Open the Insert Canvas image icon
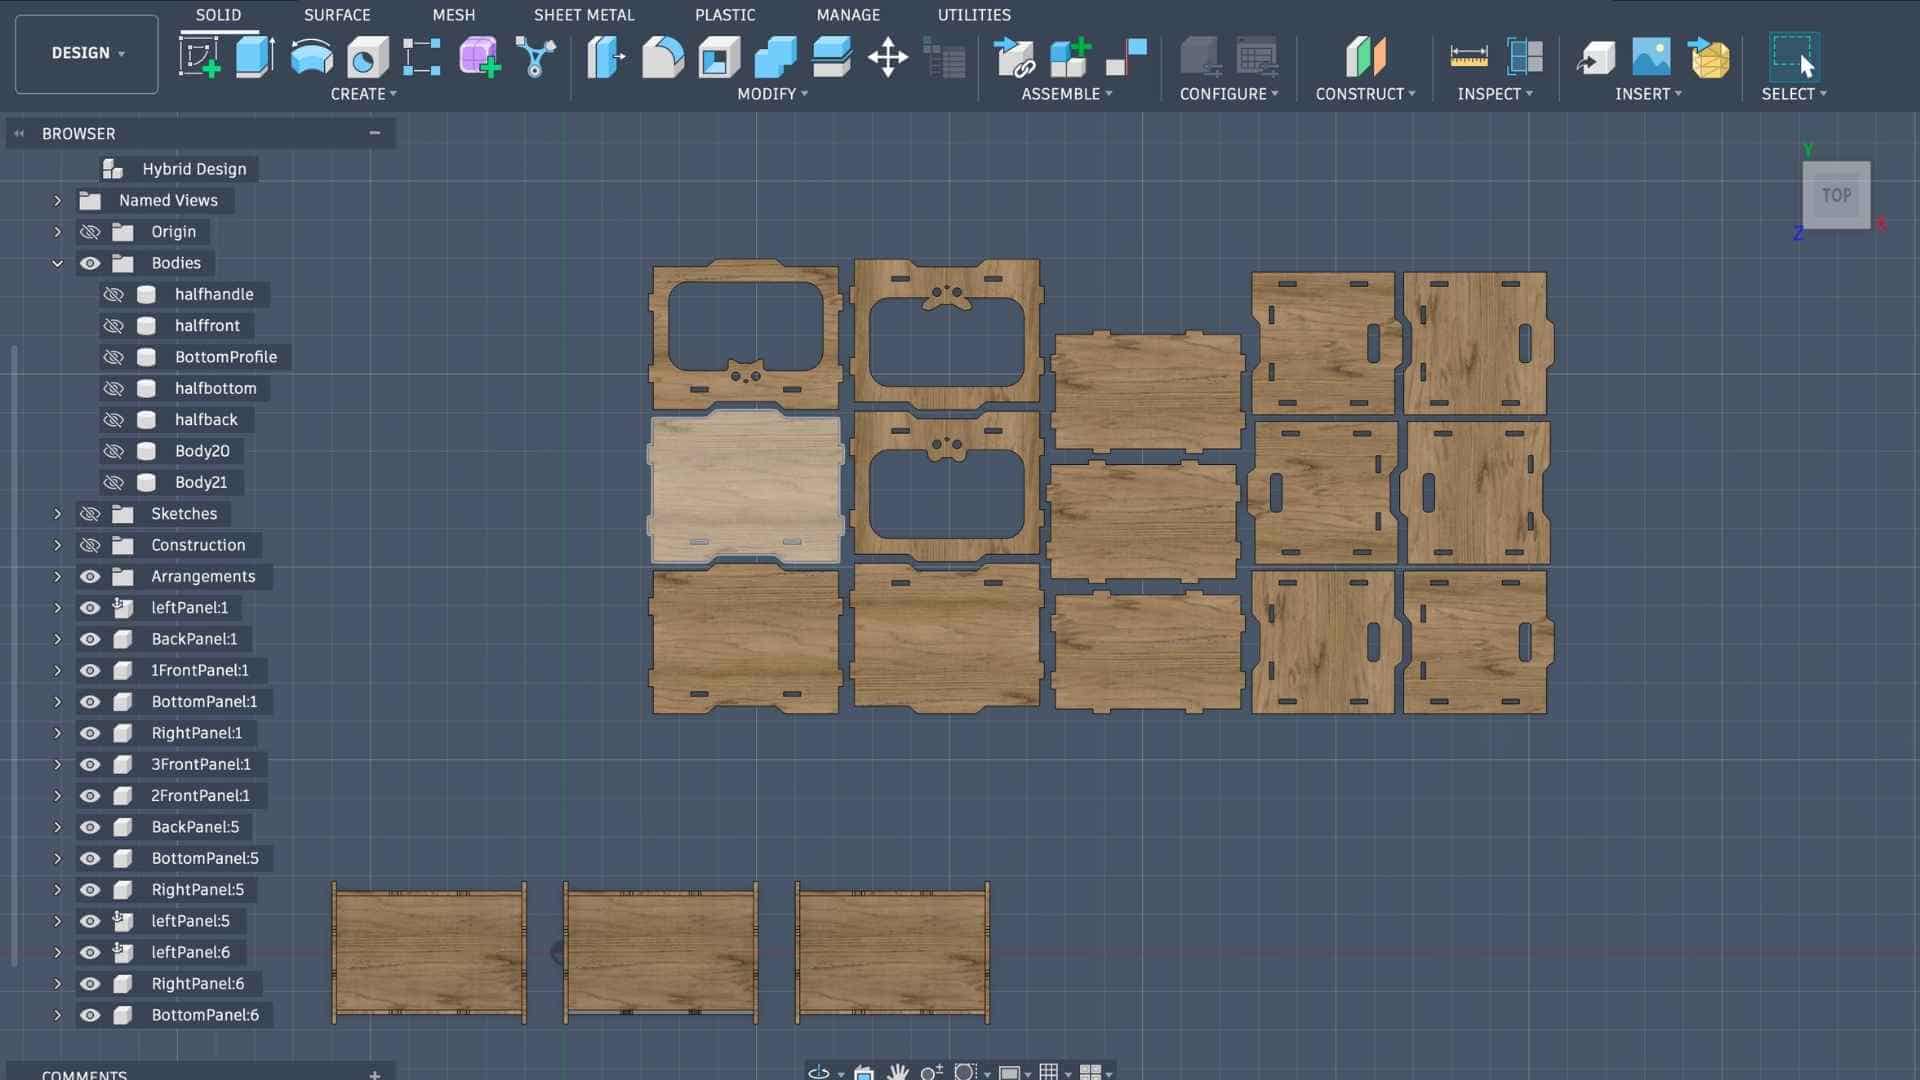 coord(1650,56)
